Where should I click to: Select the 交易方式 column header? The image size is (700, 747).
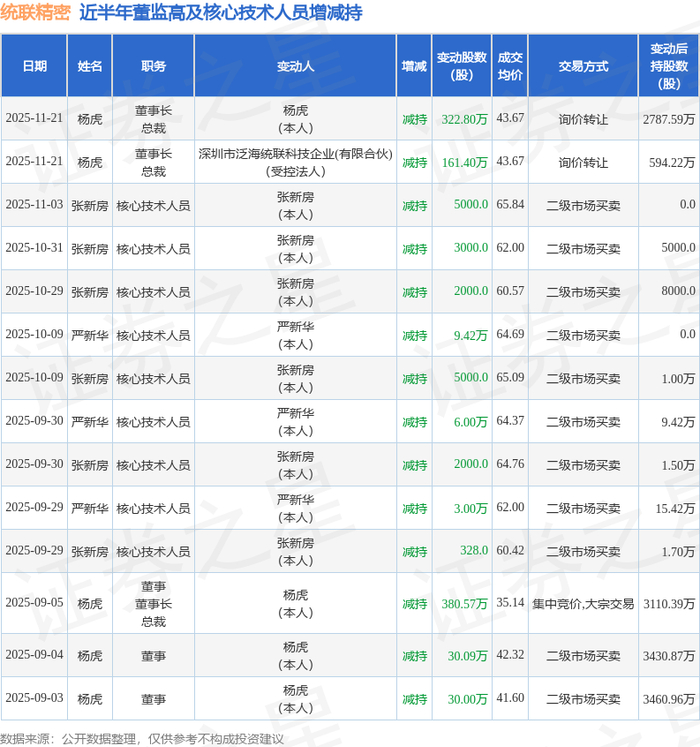(x=583, y=66)
